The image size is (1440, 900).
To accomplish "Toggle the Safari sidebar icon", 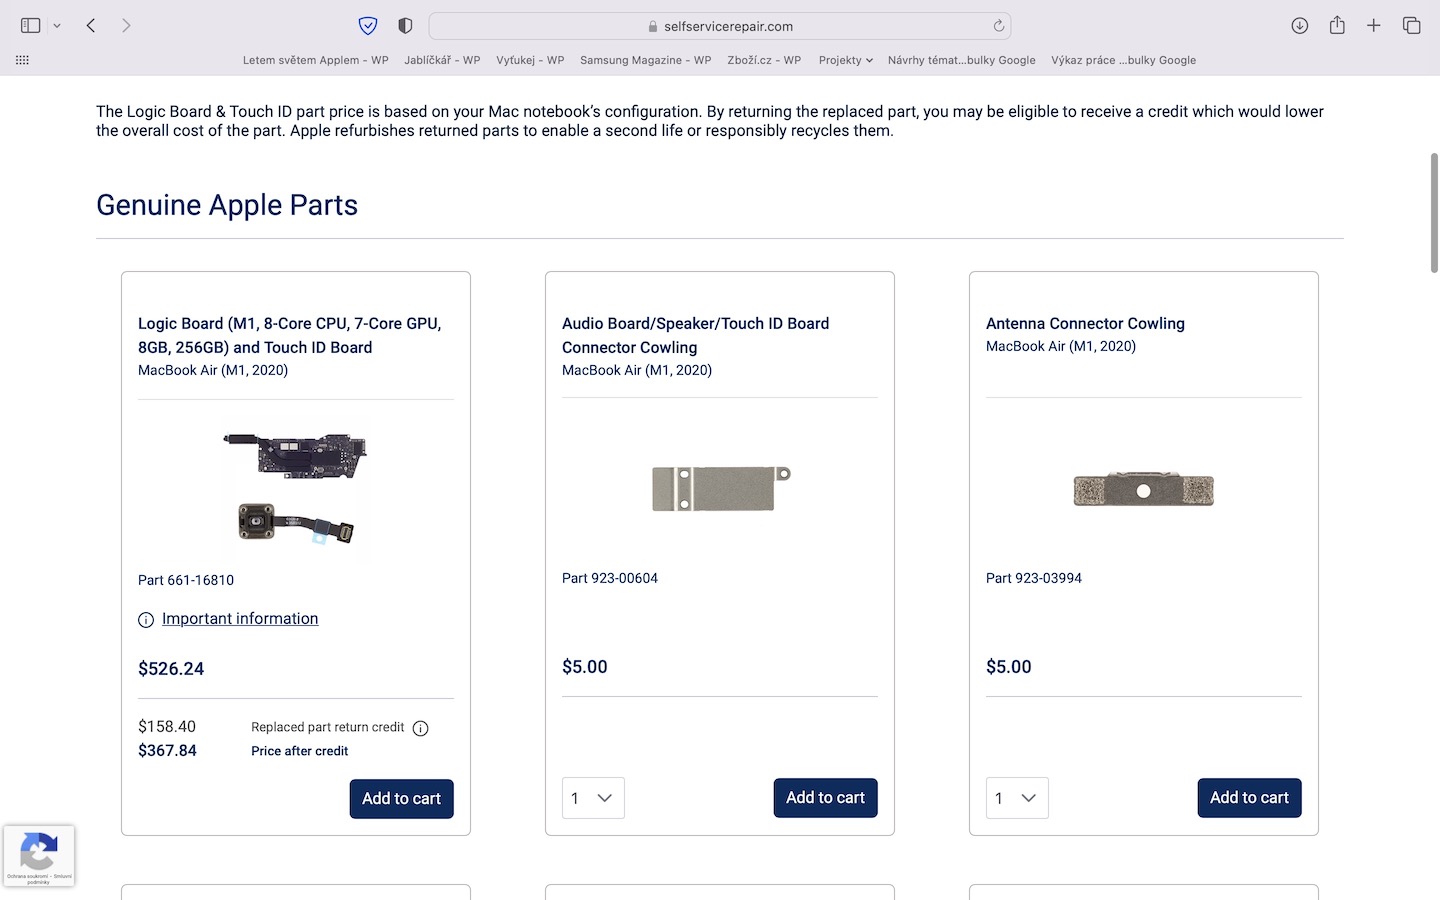I will tap(31, 26).
